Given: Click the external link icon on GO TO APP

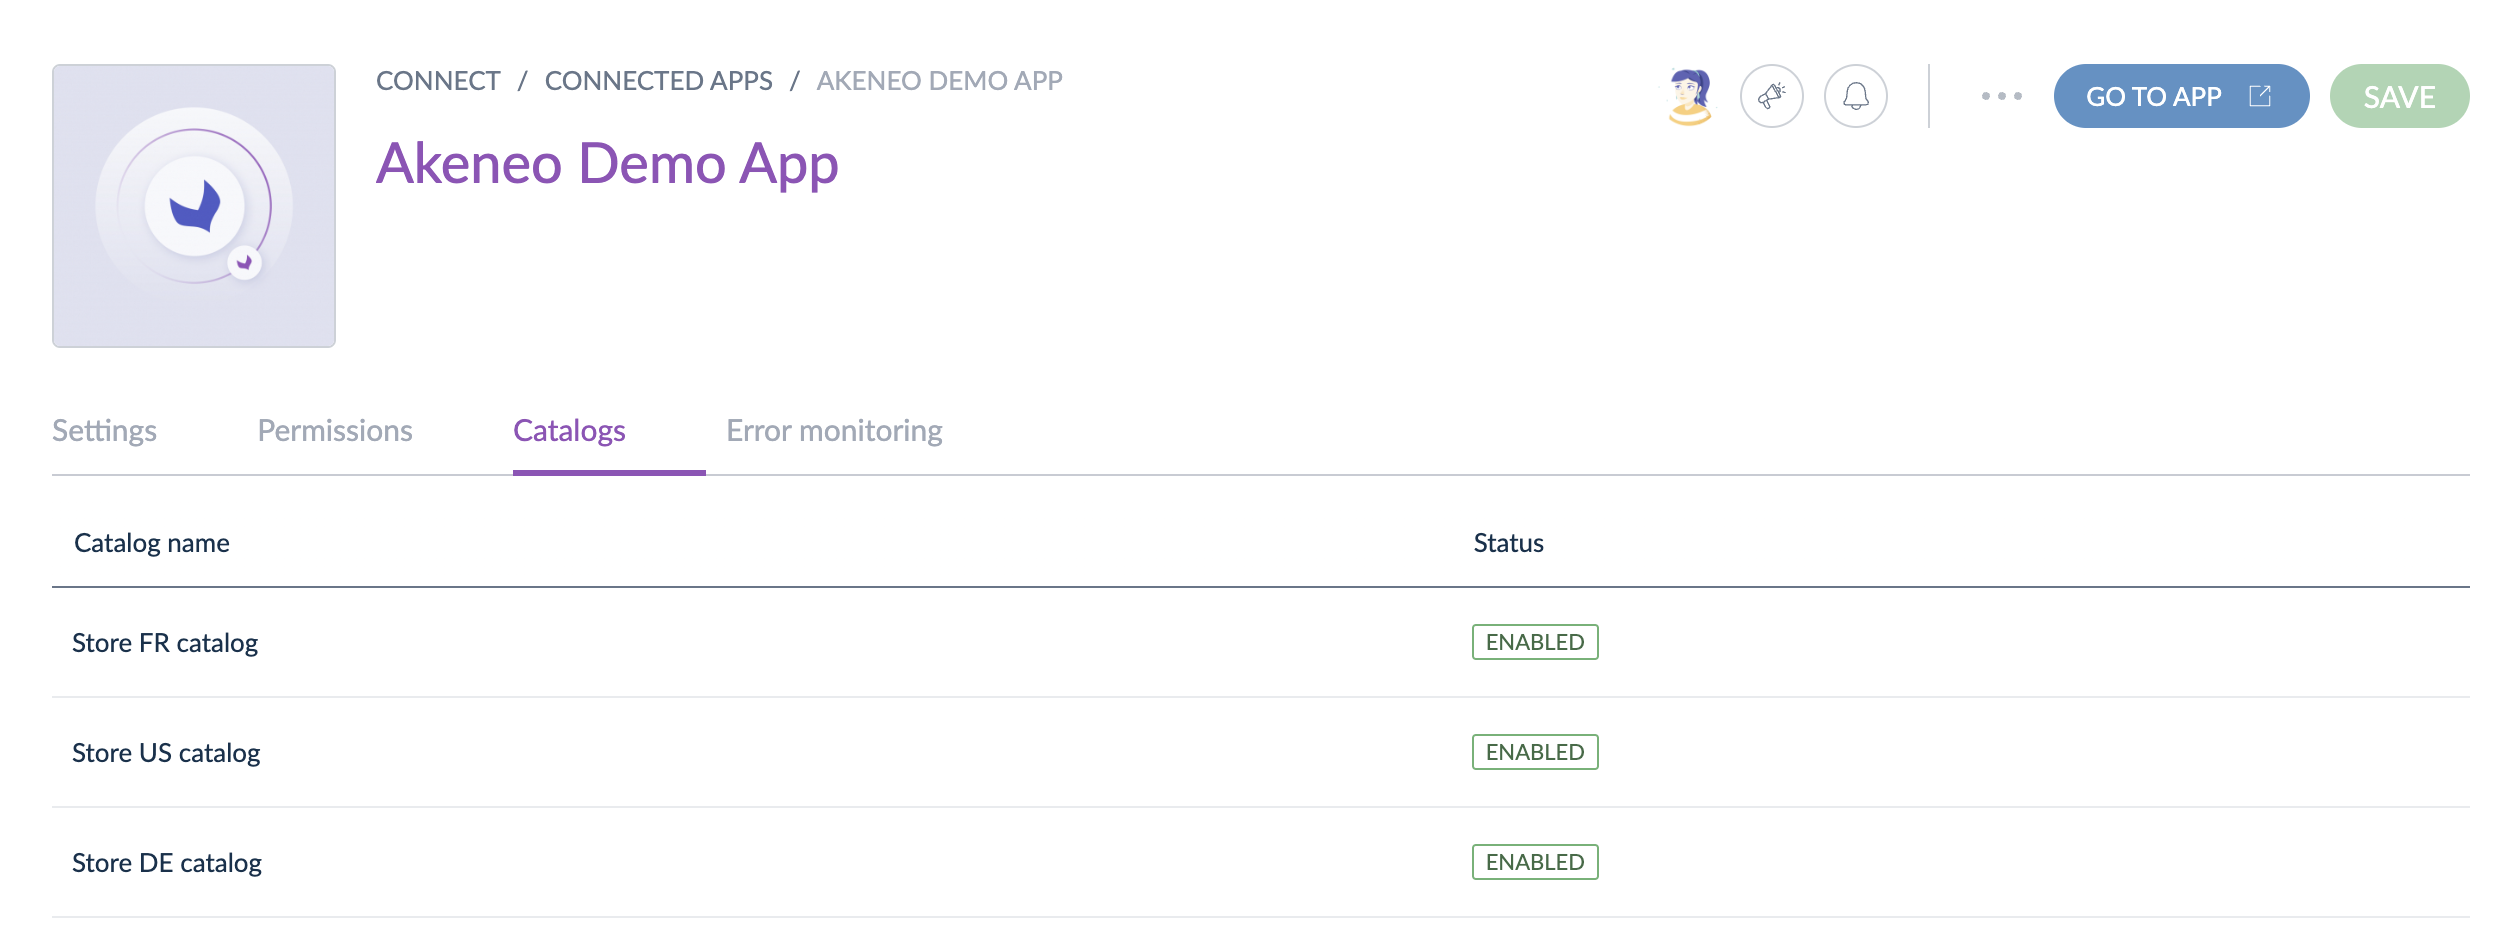Looking at the screenshot, I should [x=2259, y=94].
